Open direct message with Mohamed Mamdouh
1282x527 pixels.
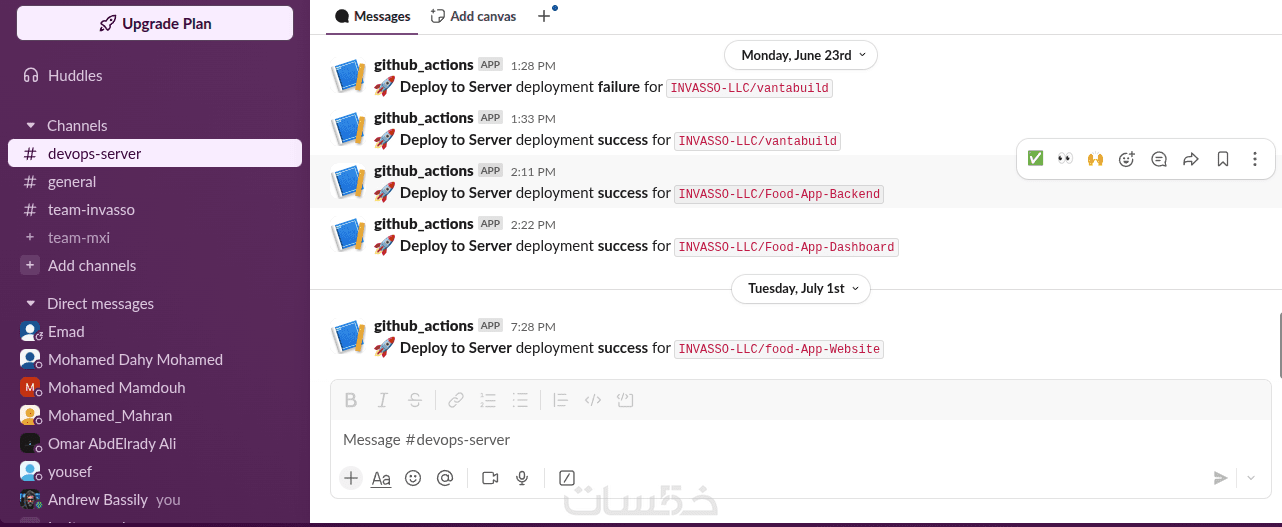155,388
